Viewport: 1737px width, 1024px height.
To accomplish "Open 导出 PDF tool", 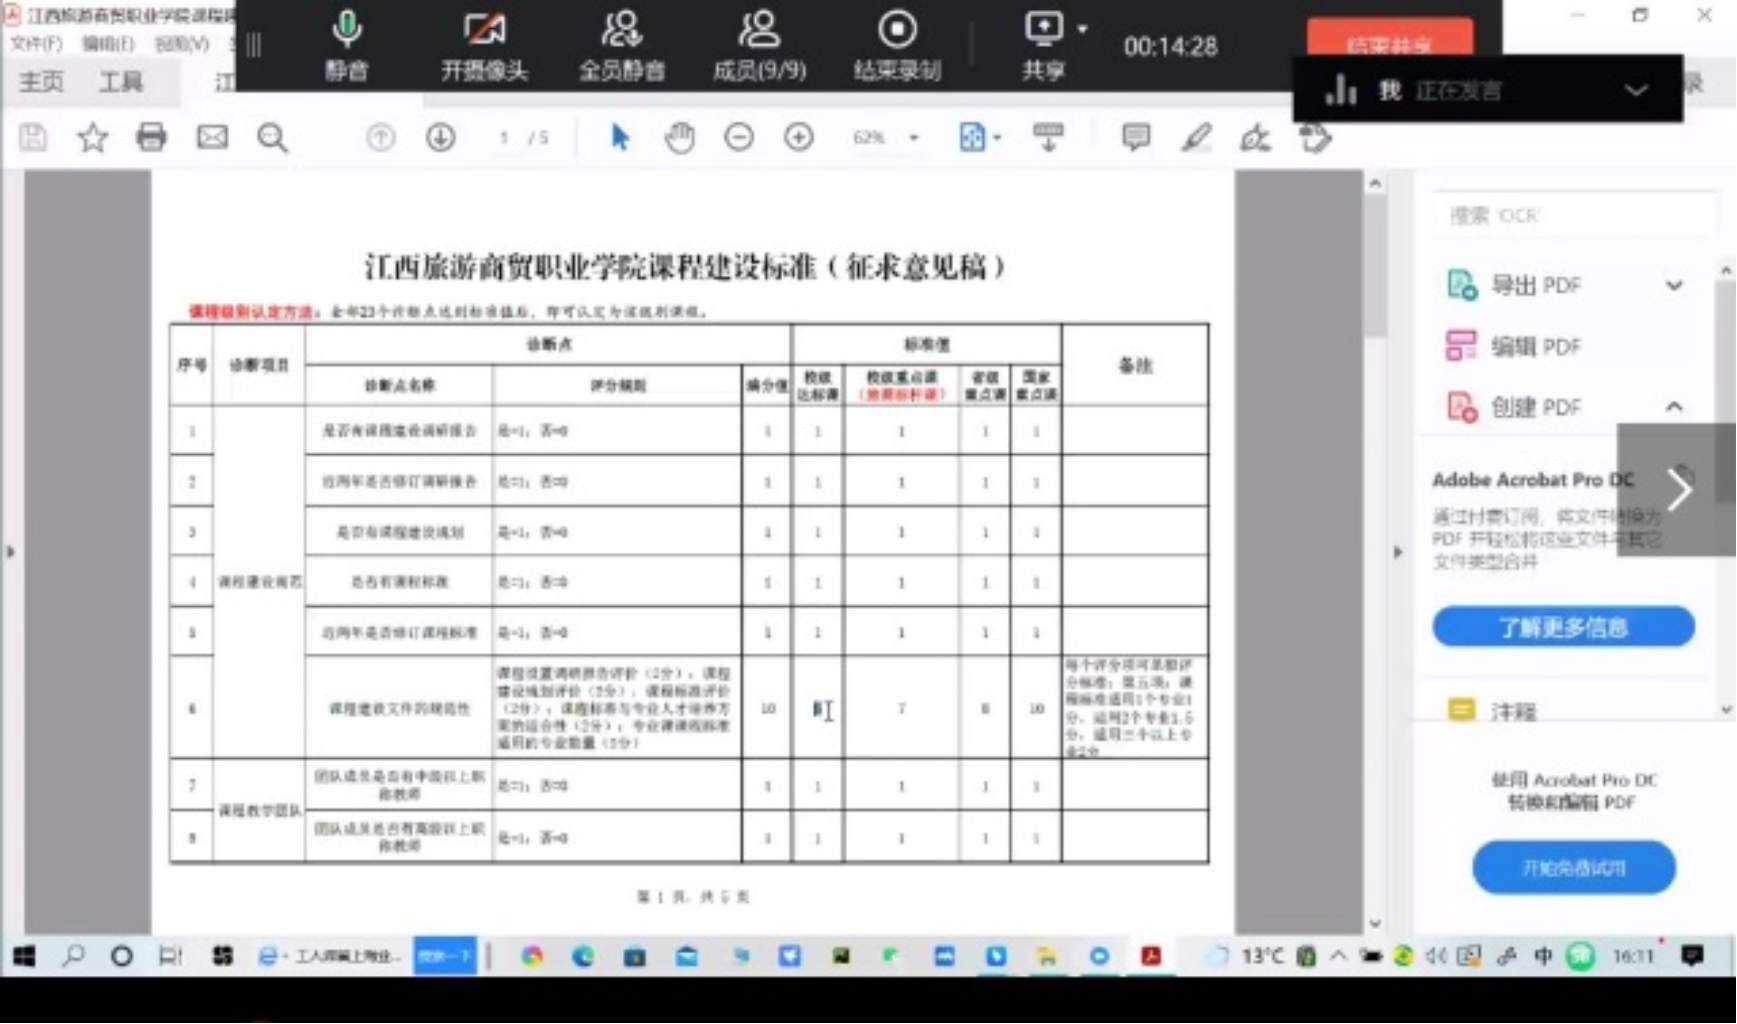I will click(x=1535, y=285).
